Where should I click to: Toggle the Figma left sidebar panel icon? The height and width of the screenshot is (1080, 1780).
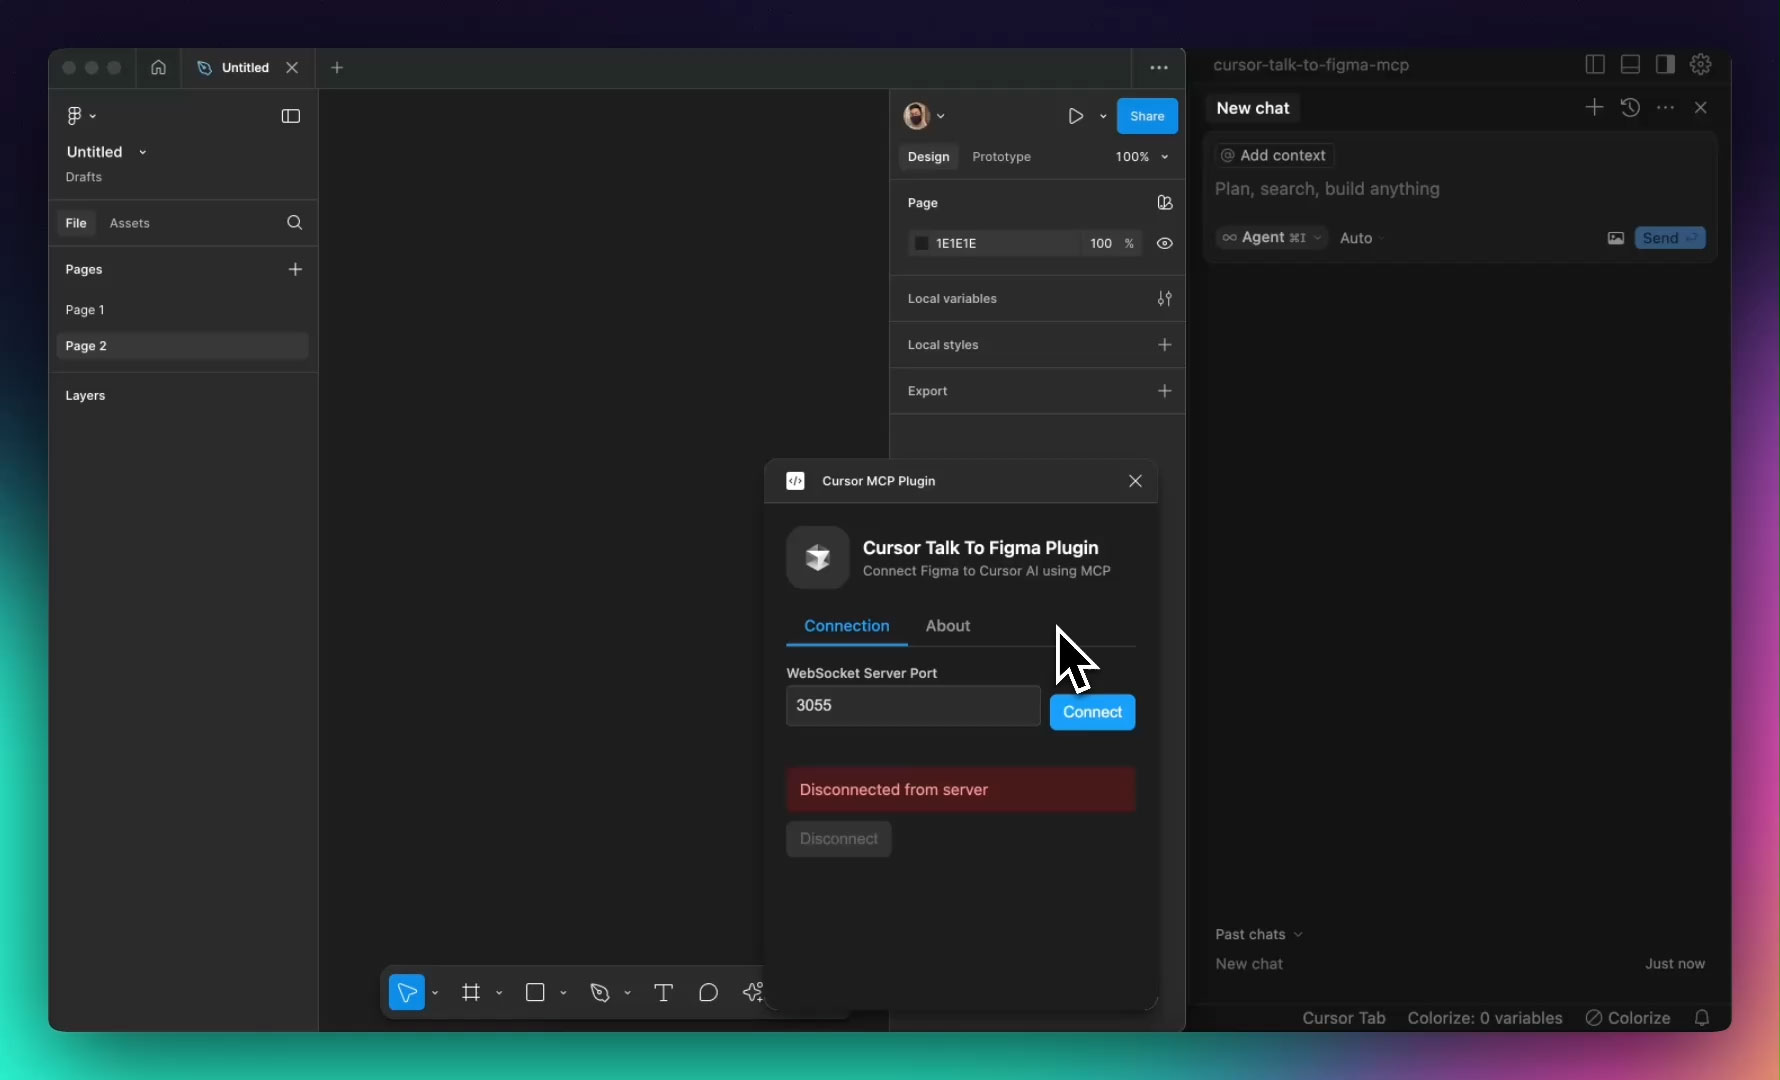tap(291, 116)
